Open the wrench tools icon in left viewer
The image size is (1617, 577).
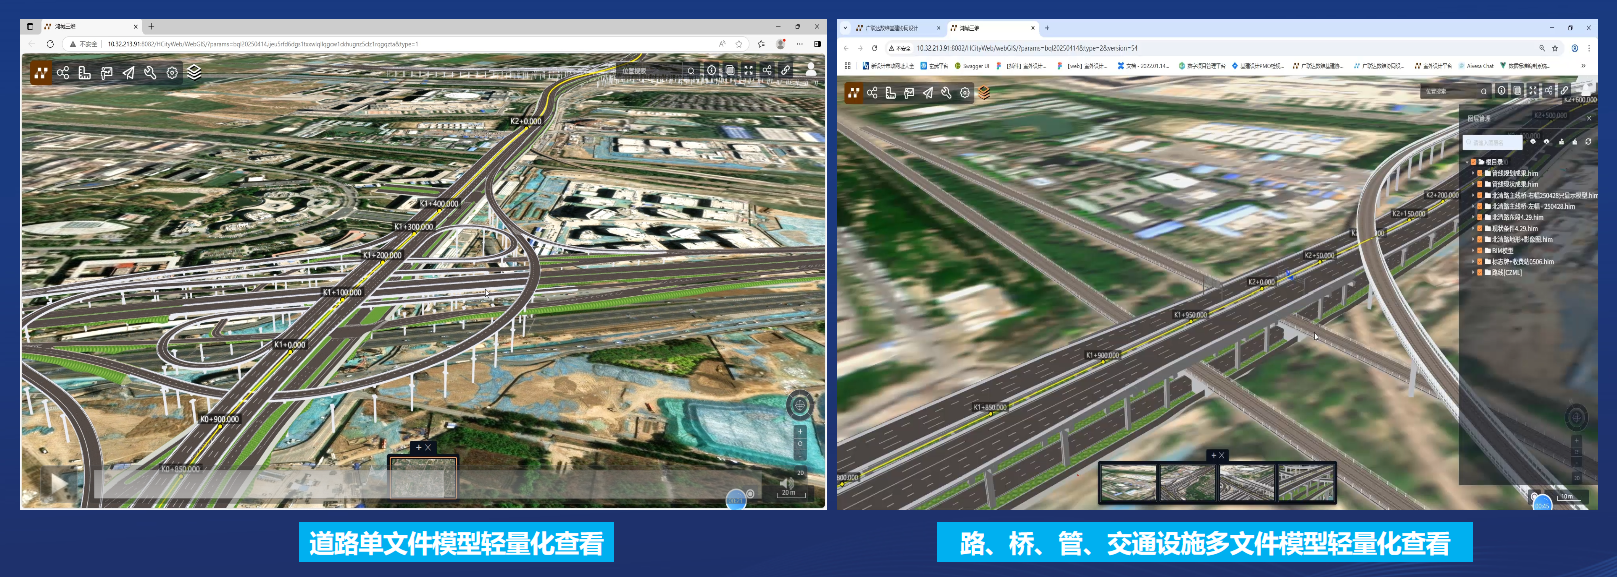click(150, 72)
